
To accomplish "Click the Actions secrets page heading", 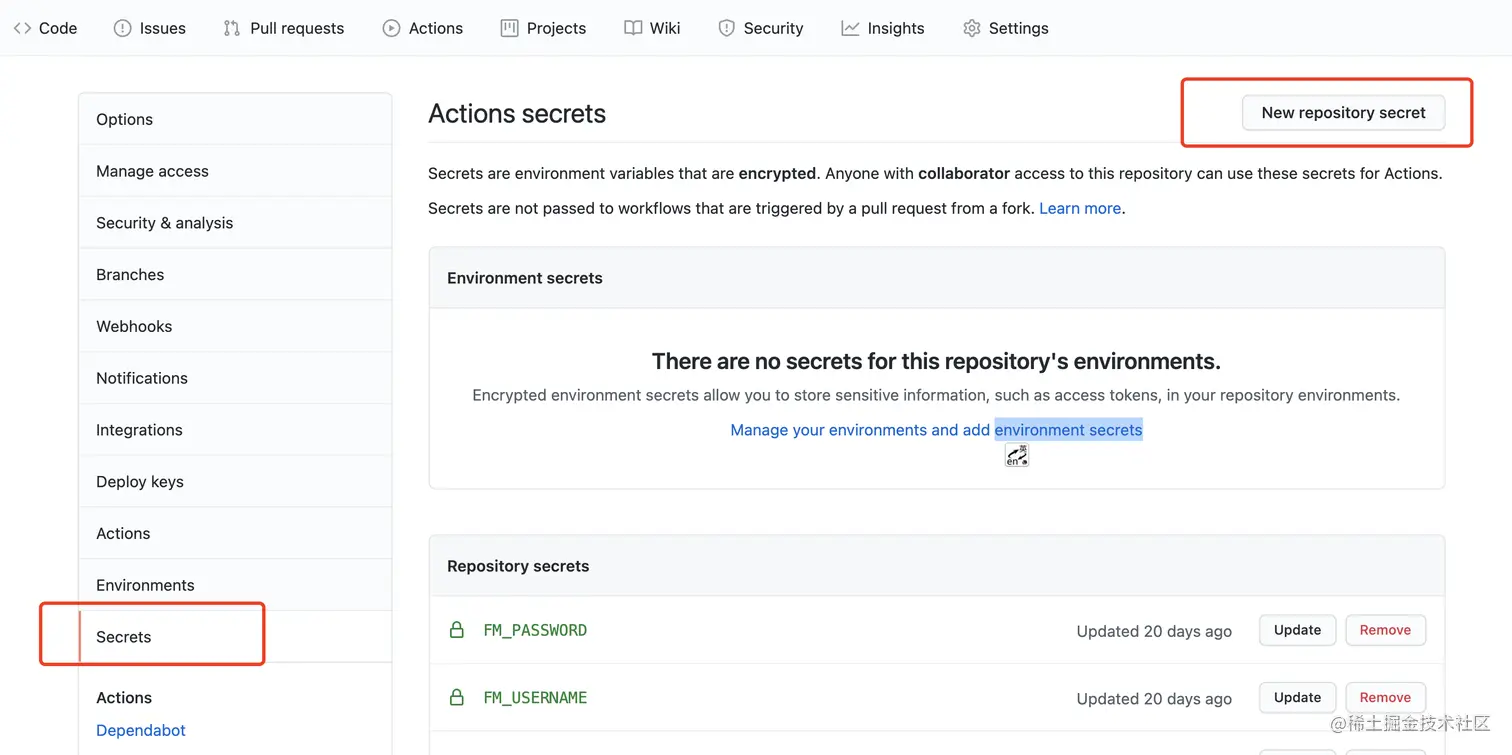I will (517, 114).
